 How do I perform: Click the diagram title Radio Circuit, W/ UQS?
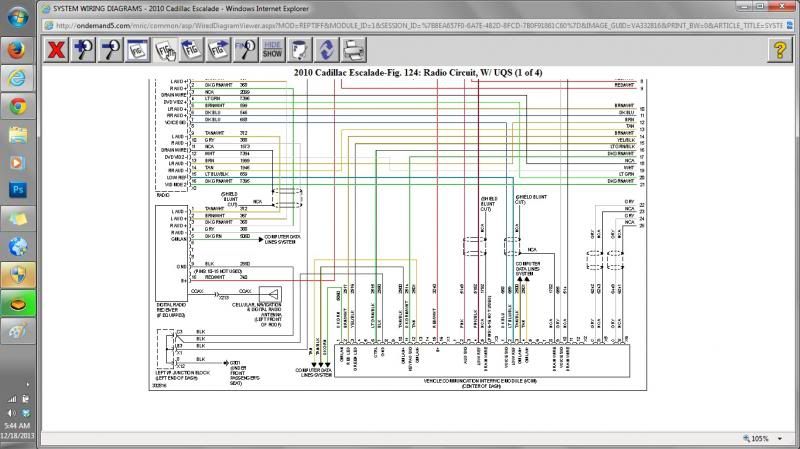click(x=418, y=73)
